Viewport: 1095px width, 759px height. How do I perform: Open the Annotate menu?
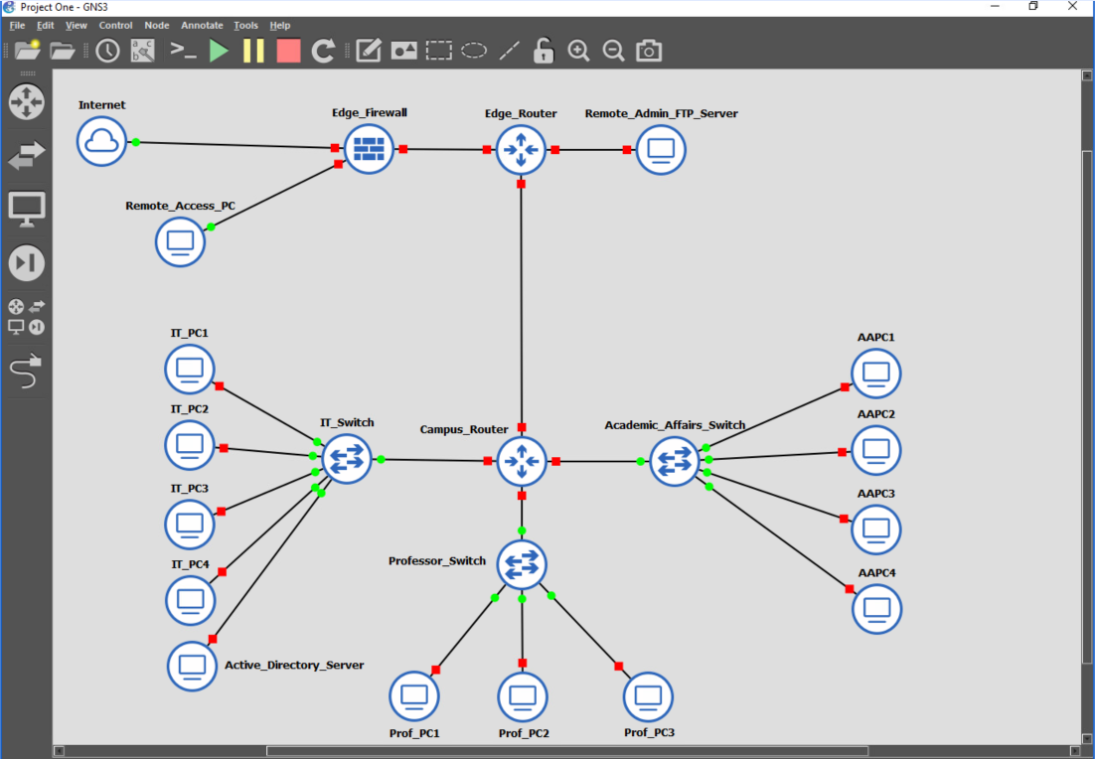201,25
